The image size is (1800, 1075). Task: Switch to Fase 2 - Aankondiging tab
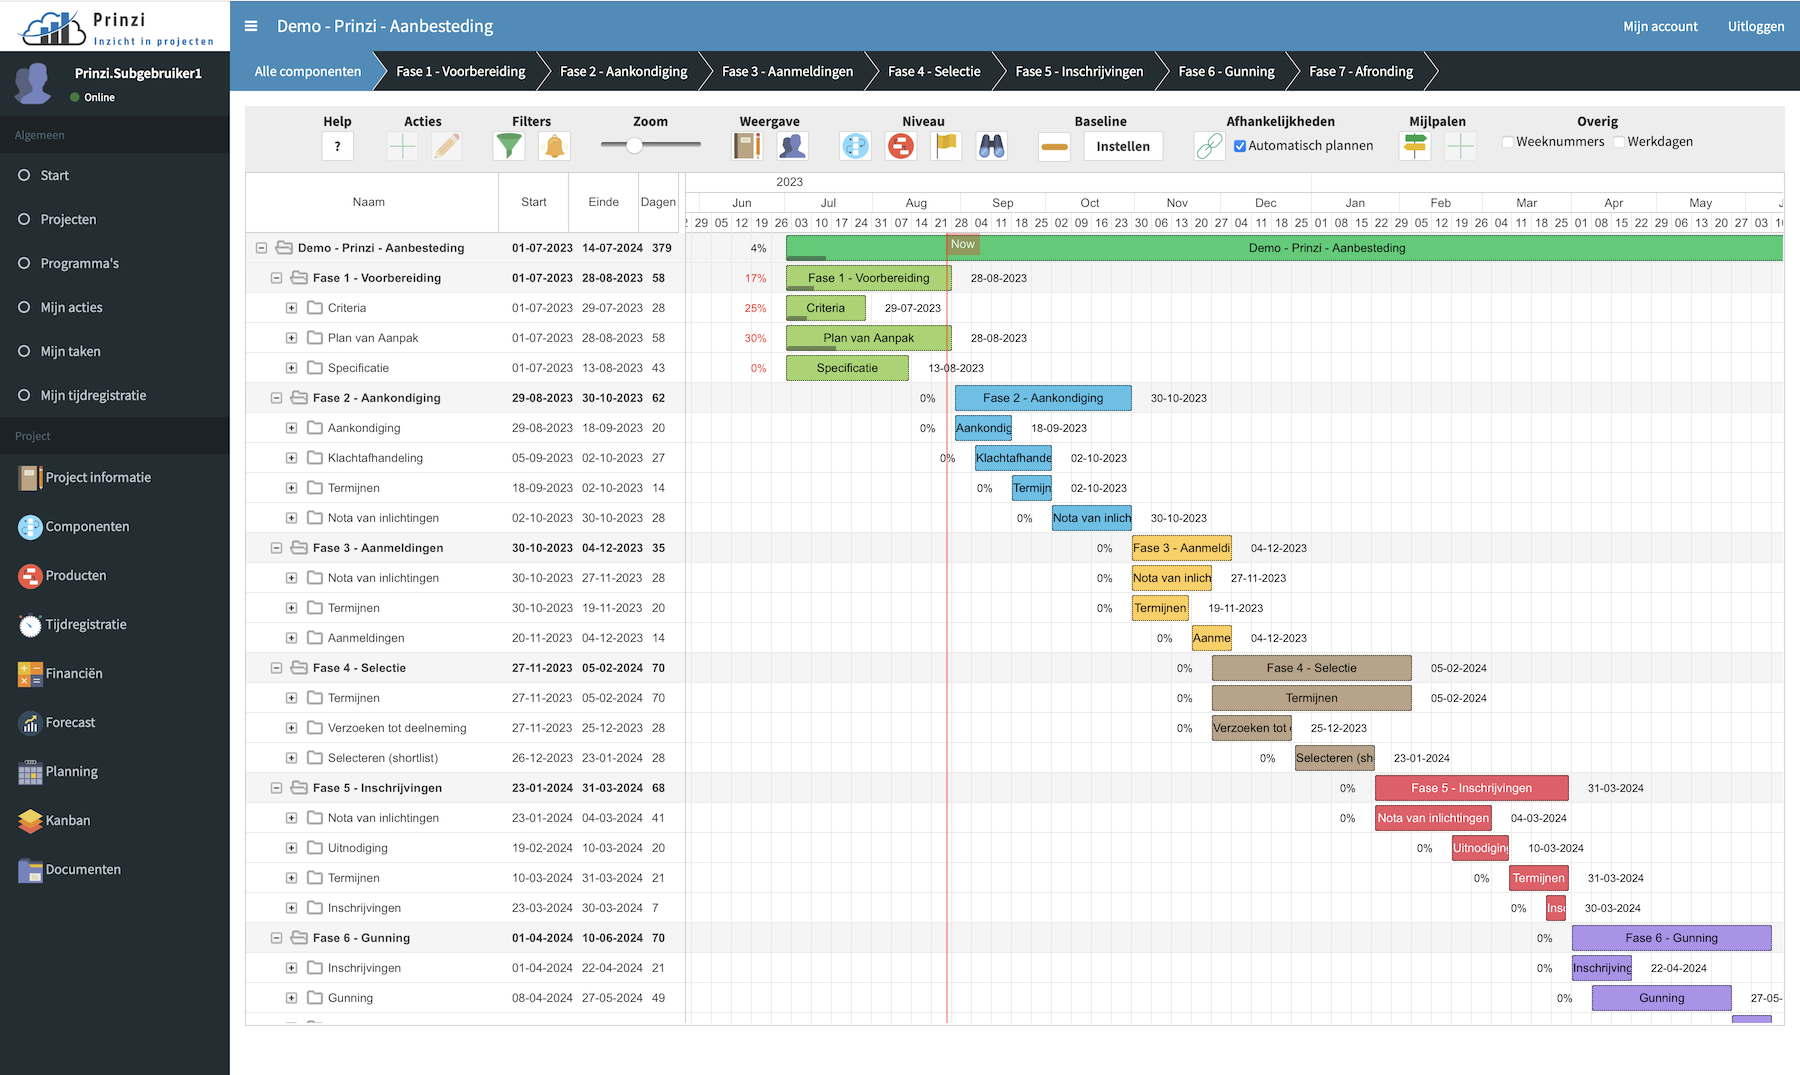click(x=624, y=71)
